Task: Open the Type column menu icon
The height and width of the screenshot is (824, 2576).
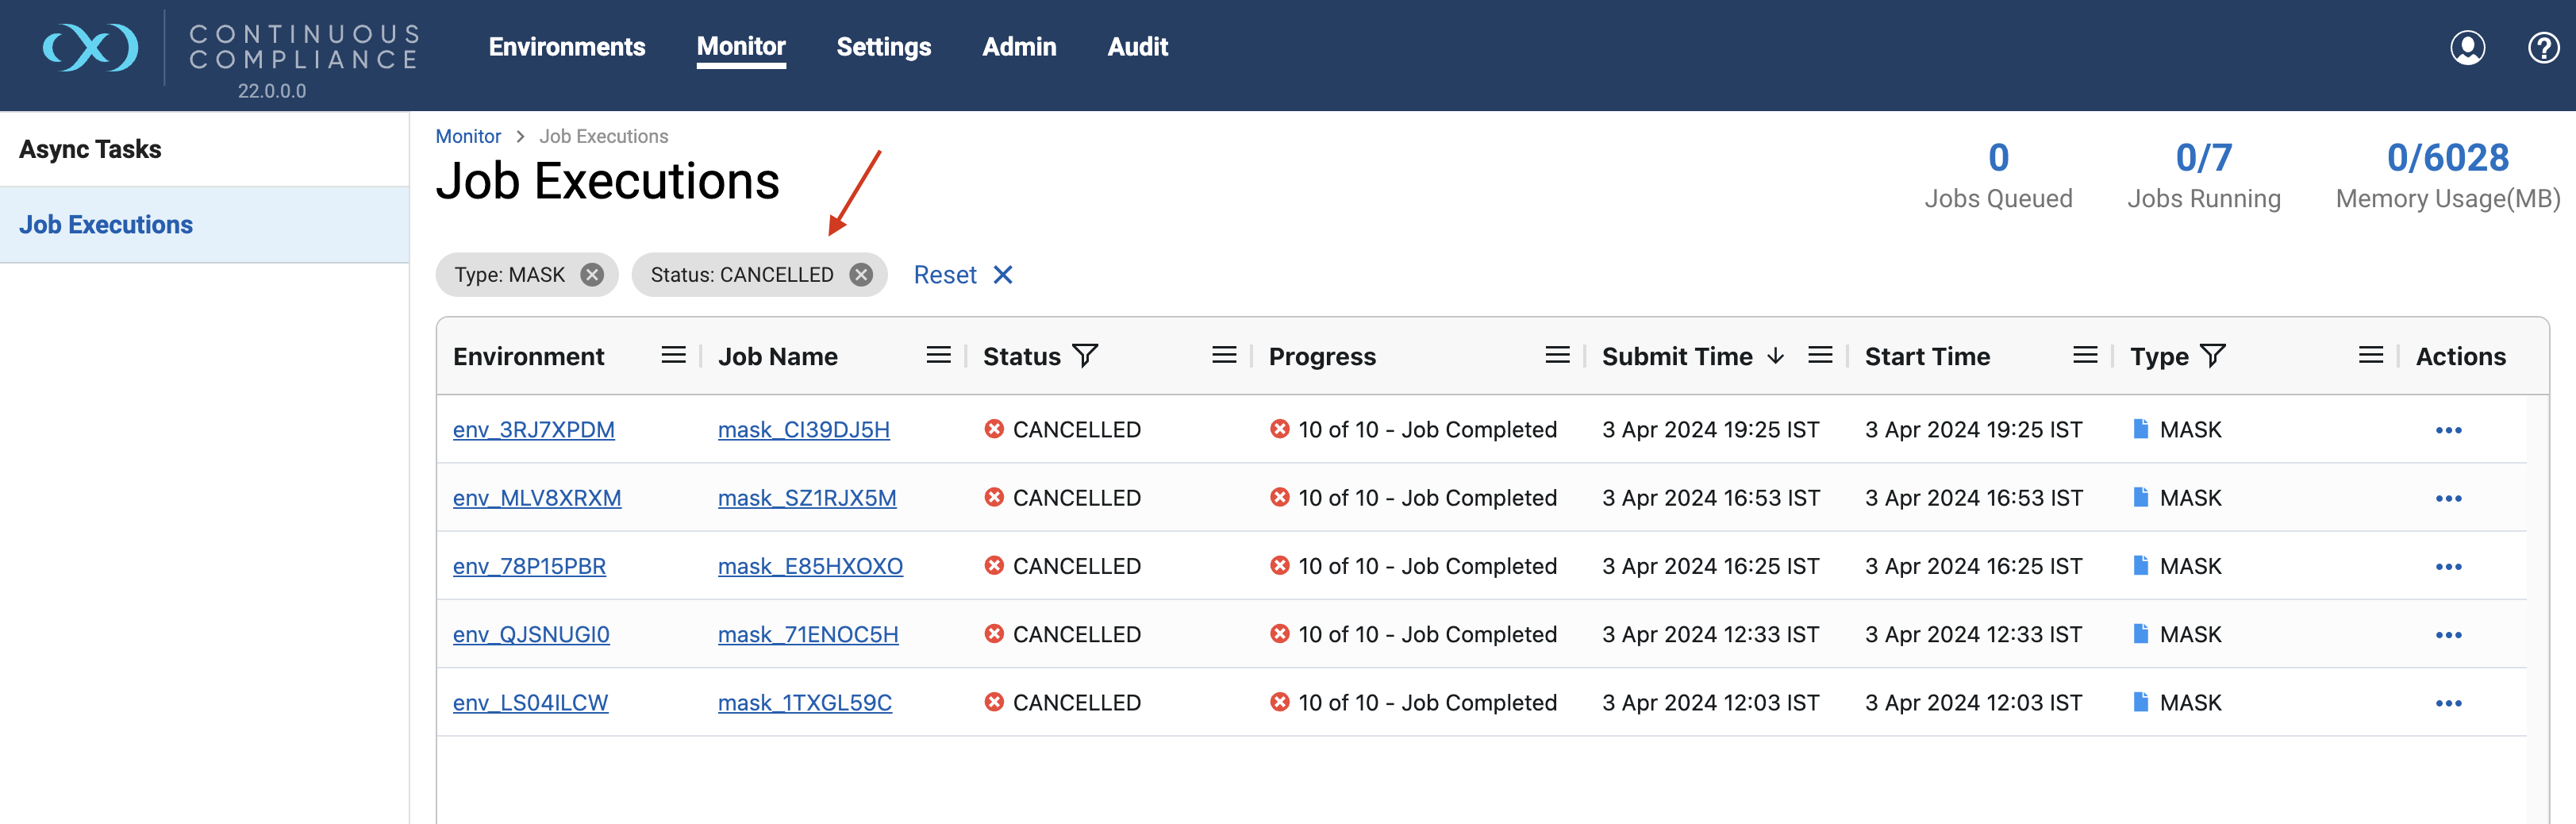Action: coord(2371,355)
